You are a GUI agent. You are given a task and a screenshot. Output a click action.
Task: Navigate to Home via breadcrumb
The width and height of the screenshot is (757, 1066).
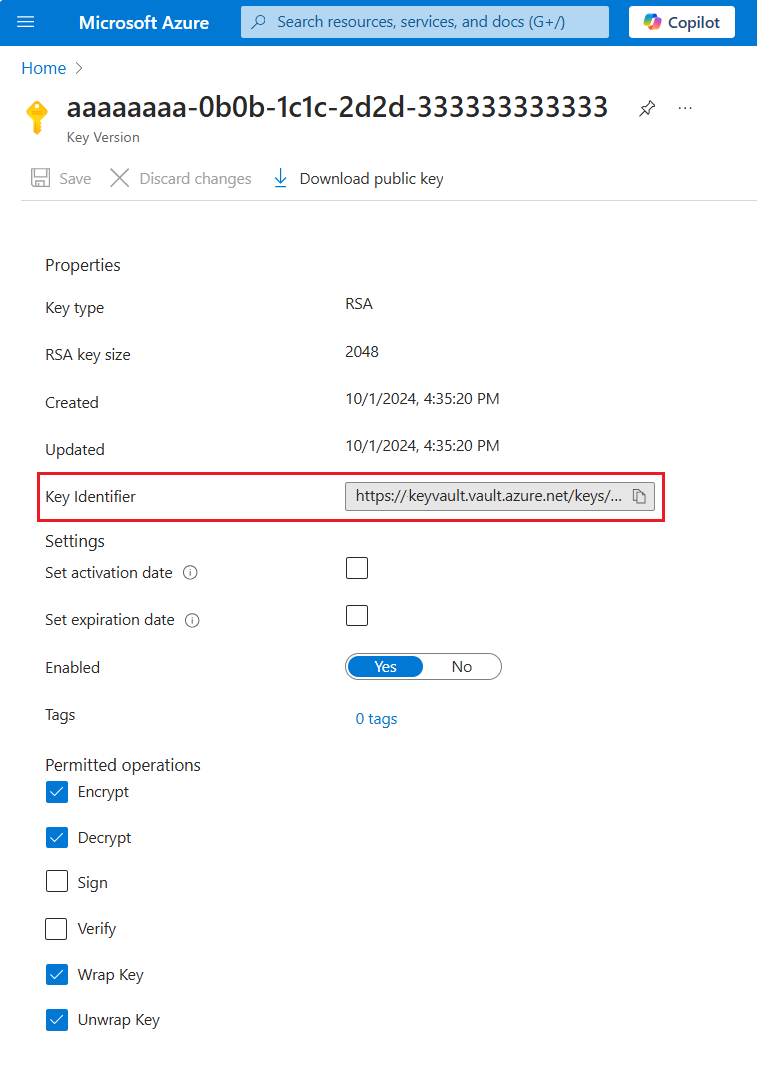pyautogui.click(x=43, y=68)
